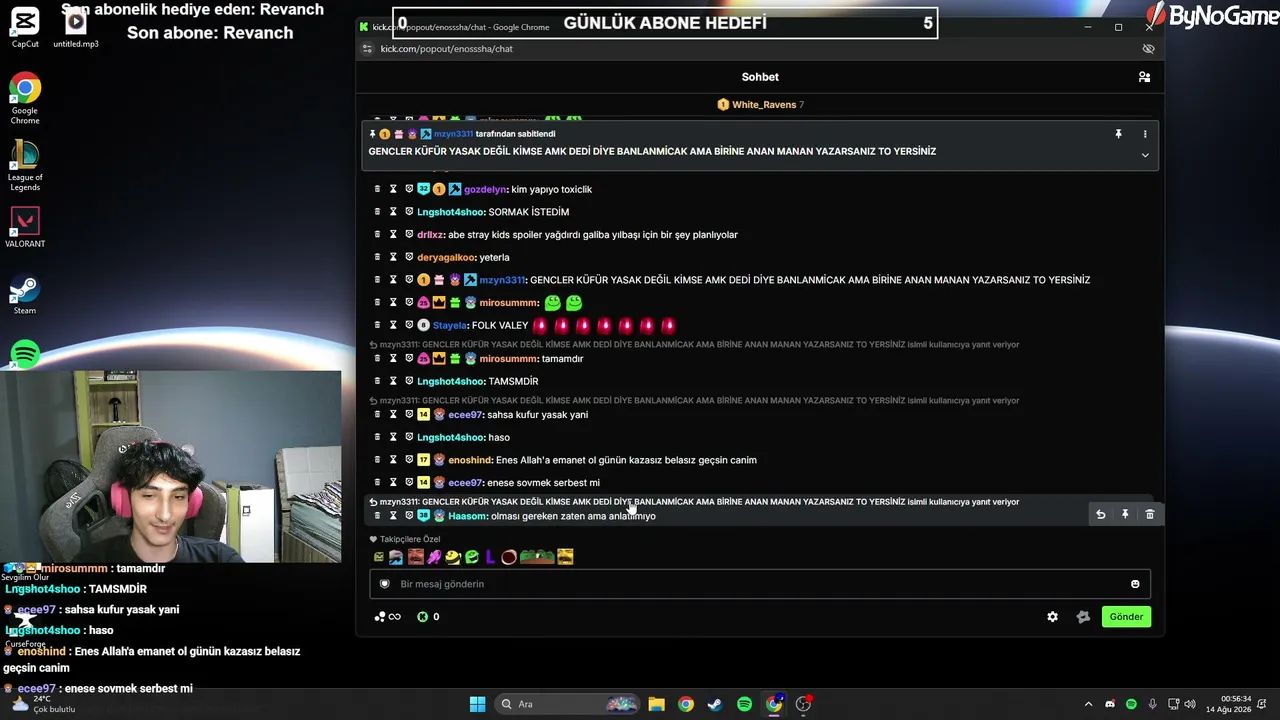
Task: Timeout gozdelyn using the hourglass icon
Action: click(393, 189)
